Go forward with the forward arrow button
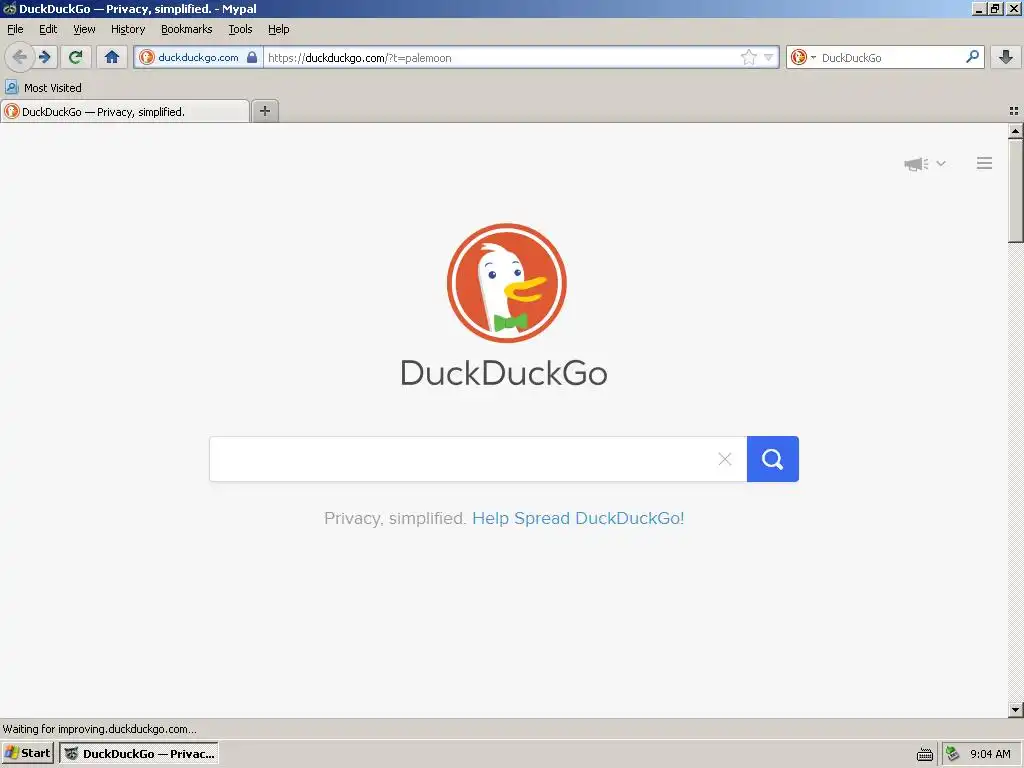Image resolution: width=1024 pixels, height=768 pixels. [x=45, y=57]
